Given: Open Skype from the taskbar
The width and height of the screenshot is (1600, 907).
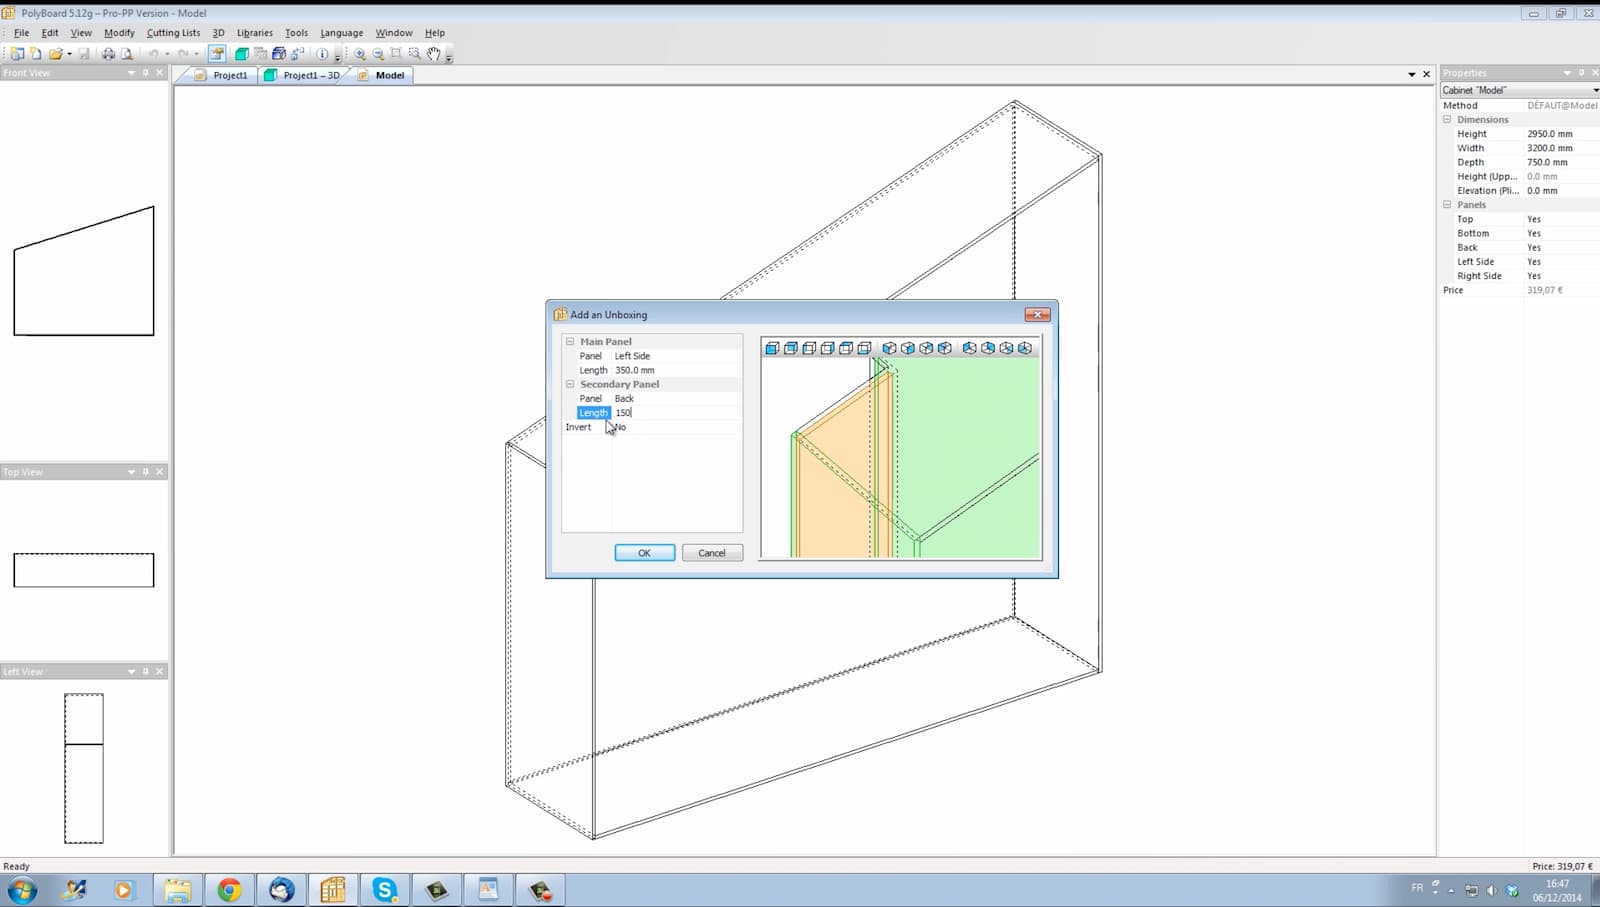Looking at the screenshot, I should point(385,890).
